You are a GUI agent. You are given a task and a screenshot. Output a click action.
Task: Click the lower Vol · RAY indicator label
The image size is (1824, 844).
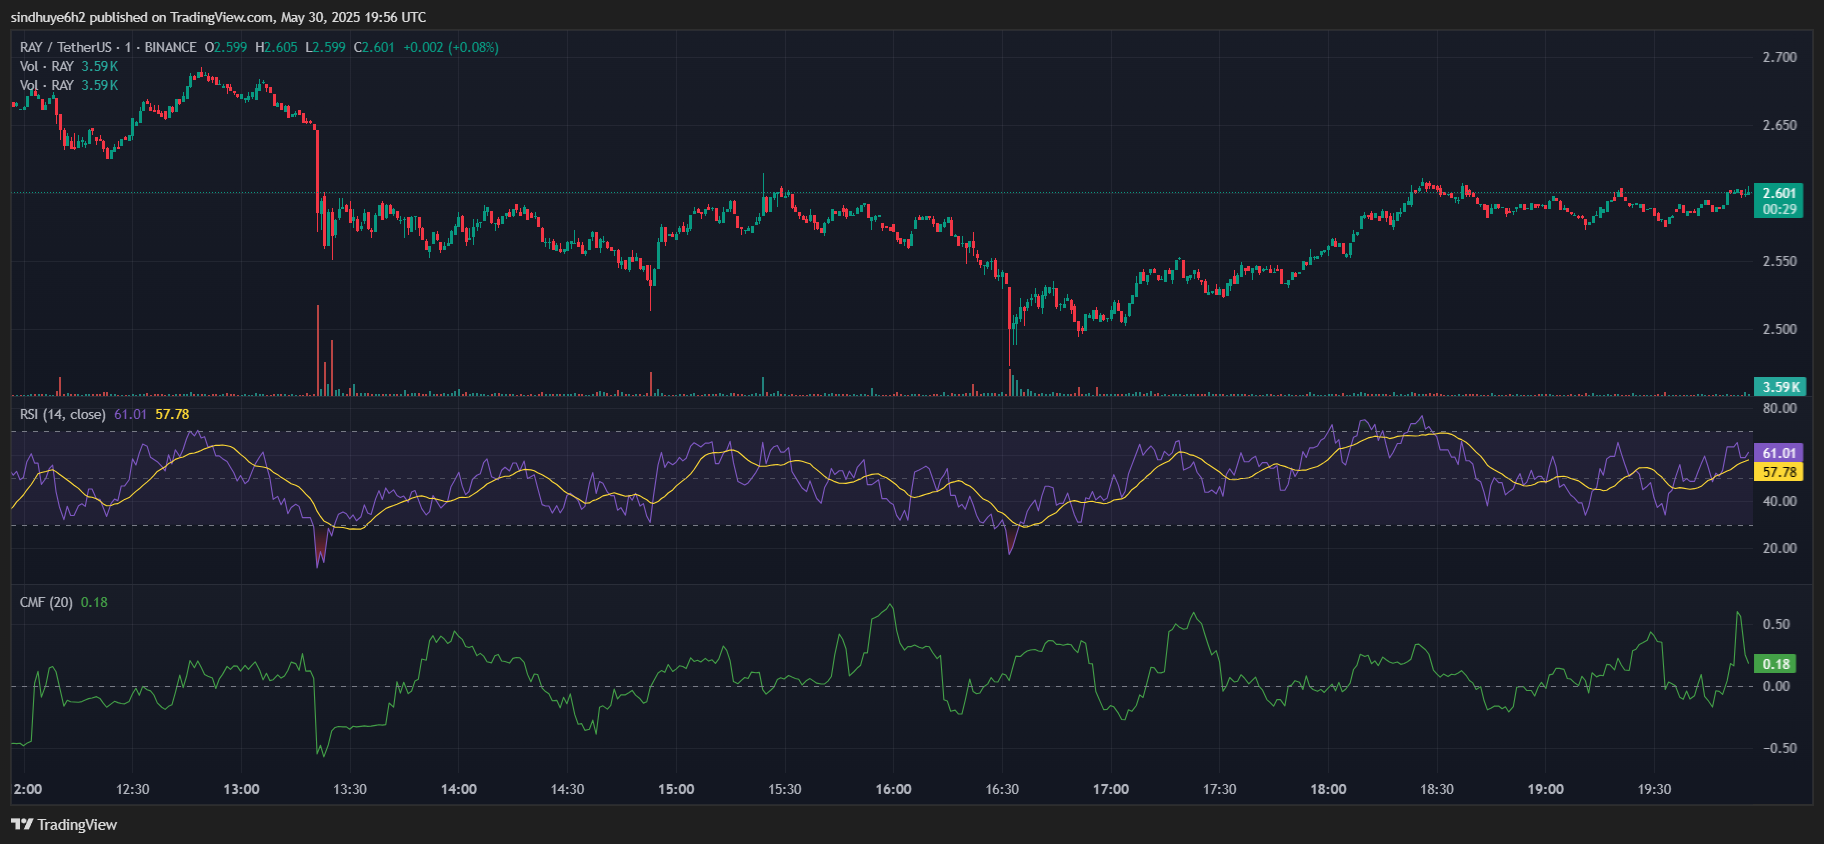[x=47, y=85]
